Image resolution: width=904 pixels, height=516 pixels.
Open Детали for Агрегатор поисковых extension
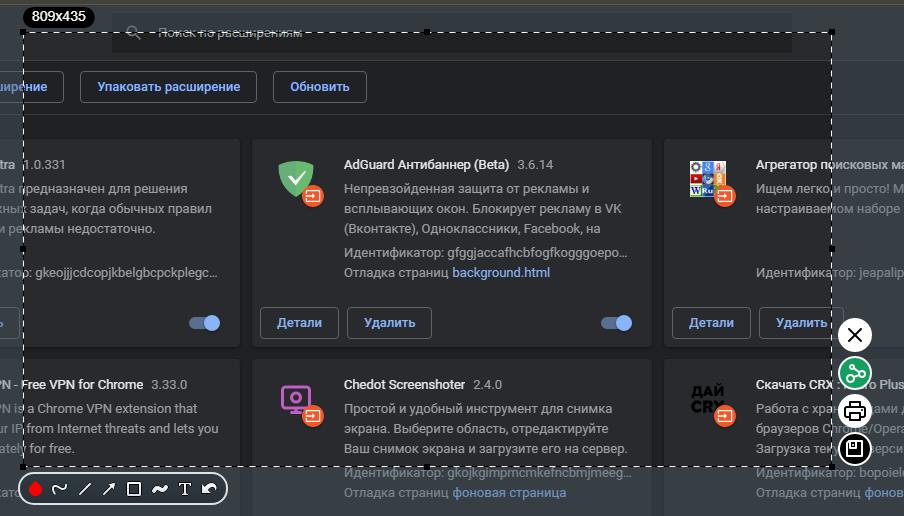[x=711, y=323]
